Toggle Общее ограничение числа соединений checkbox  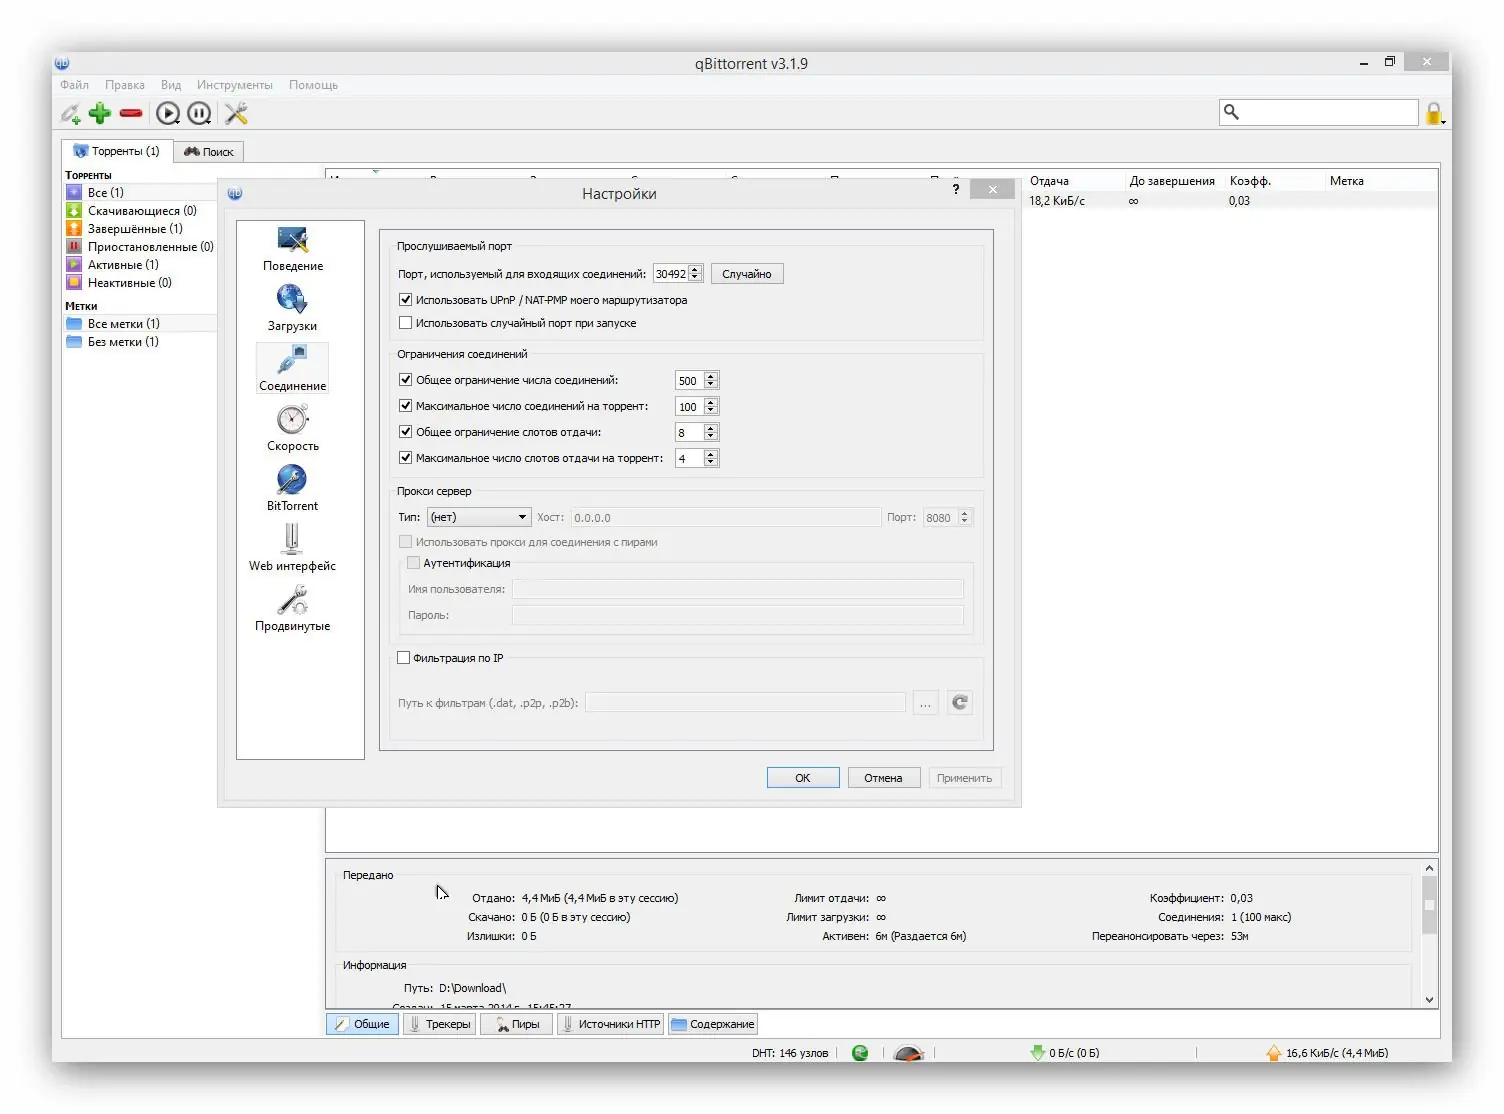405,380
